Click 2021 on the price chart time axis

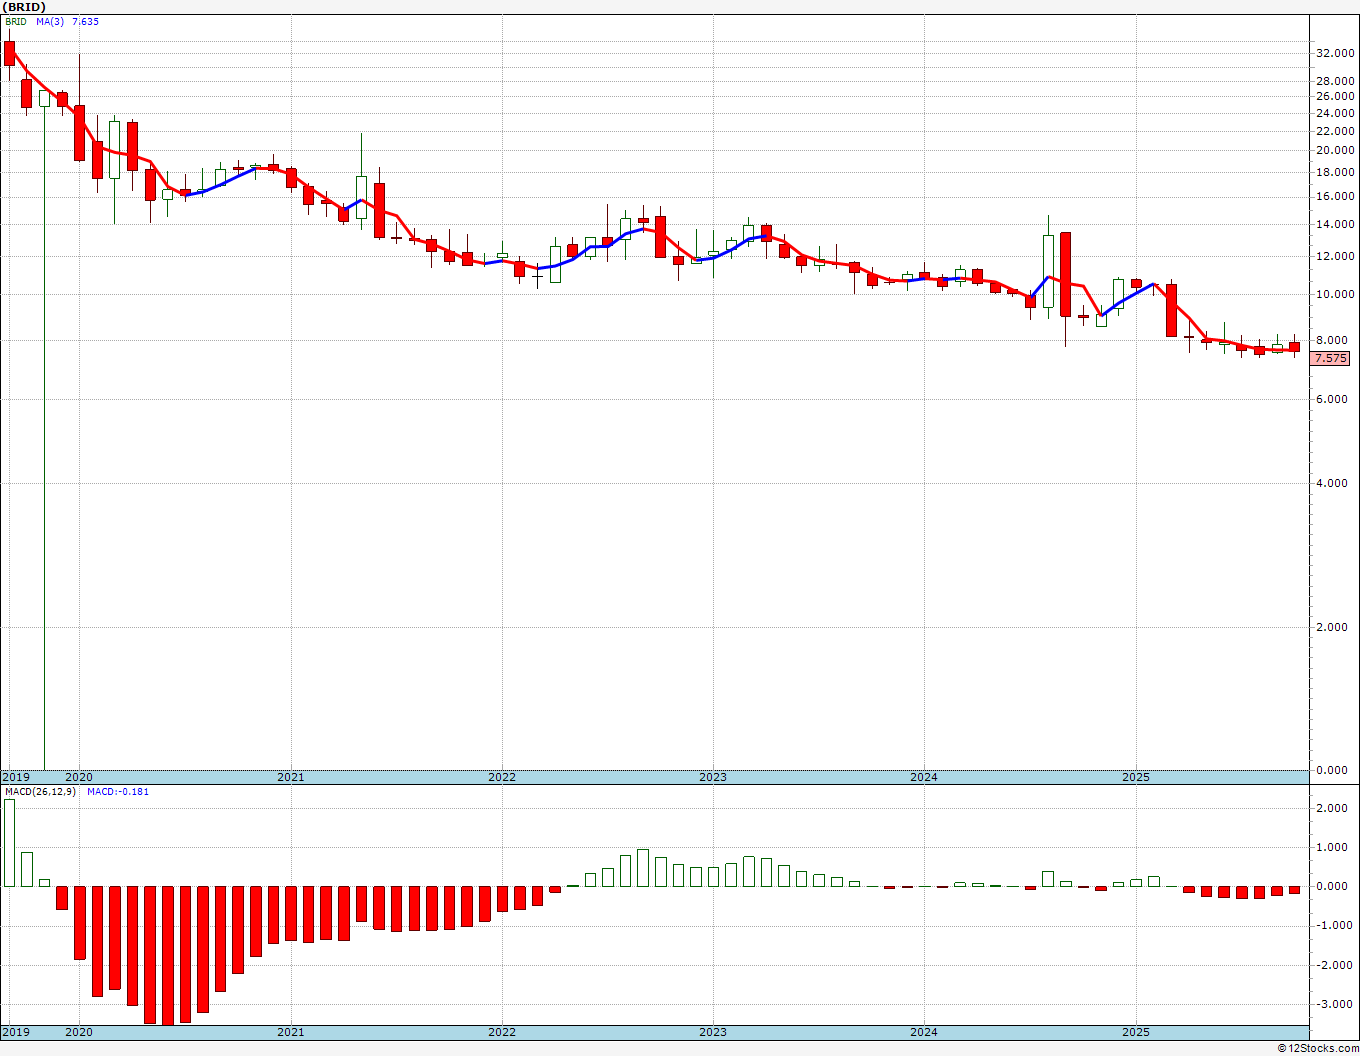(x=290, y=777)
